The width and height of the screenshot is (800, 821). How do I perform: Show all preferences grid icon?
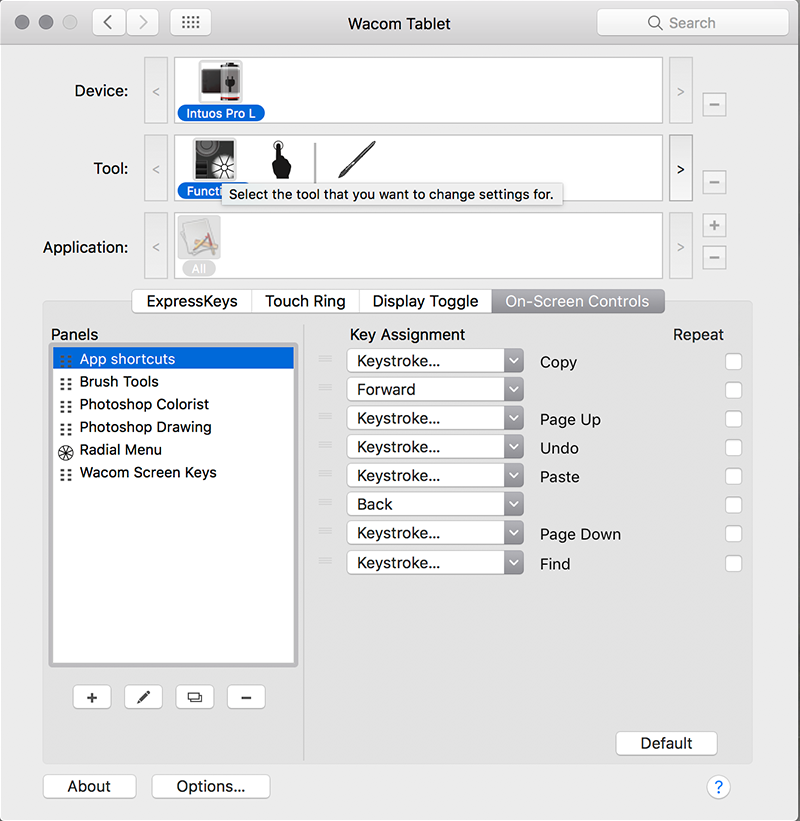point(191,22)
